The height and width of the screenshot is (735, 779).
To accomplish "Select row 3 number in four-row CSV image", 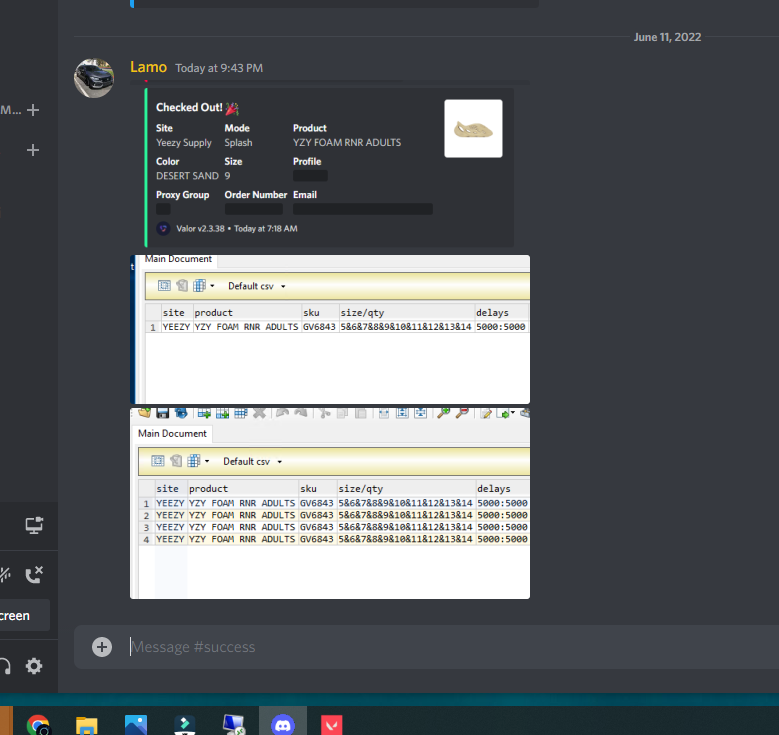I will [146, 527].
